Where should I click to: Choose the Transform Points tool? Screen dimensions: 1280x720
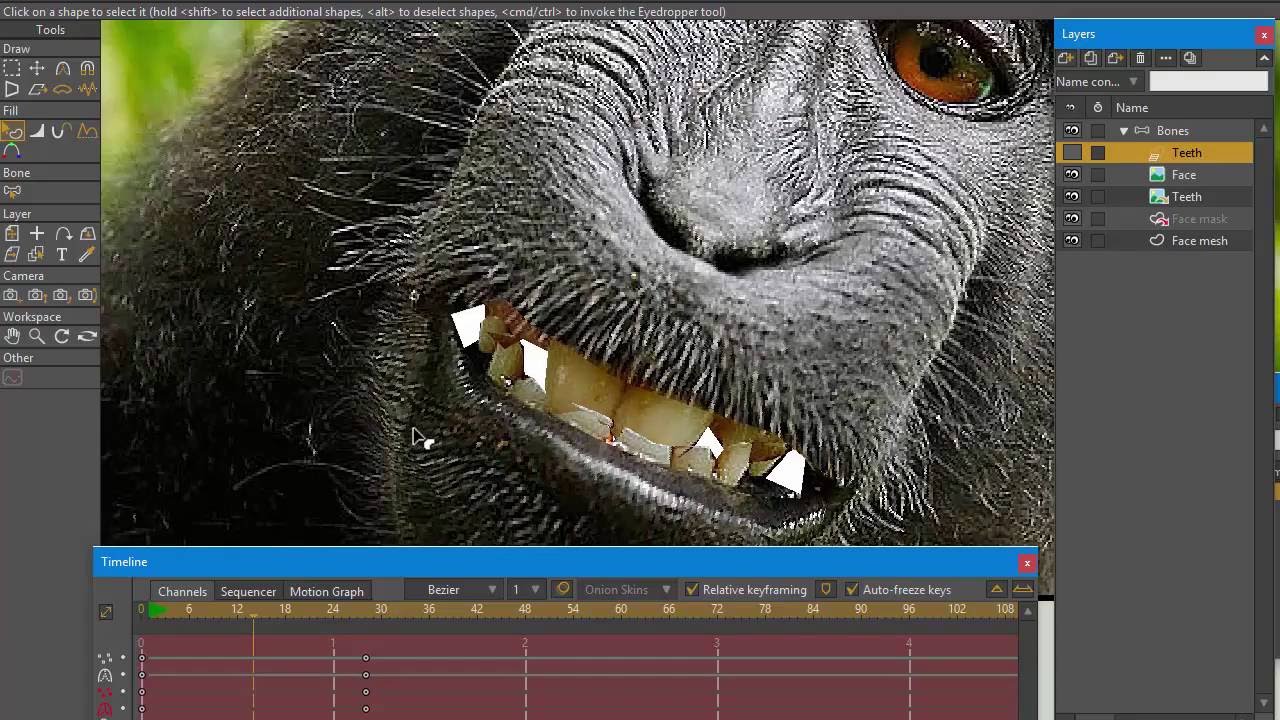click(x=37, y=68)
